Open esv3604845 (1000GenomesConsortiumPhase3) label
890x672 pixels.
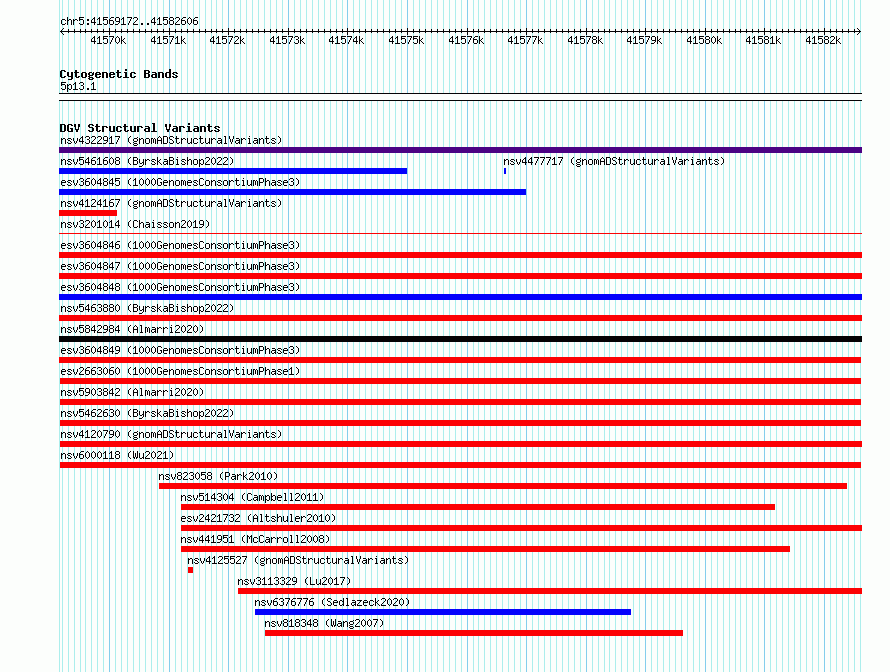(180, 182)
